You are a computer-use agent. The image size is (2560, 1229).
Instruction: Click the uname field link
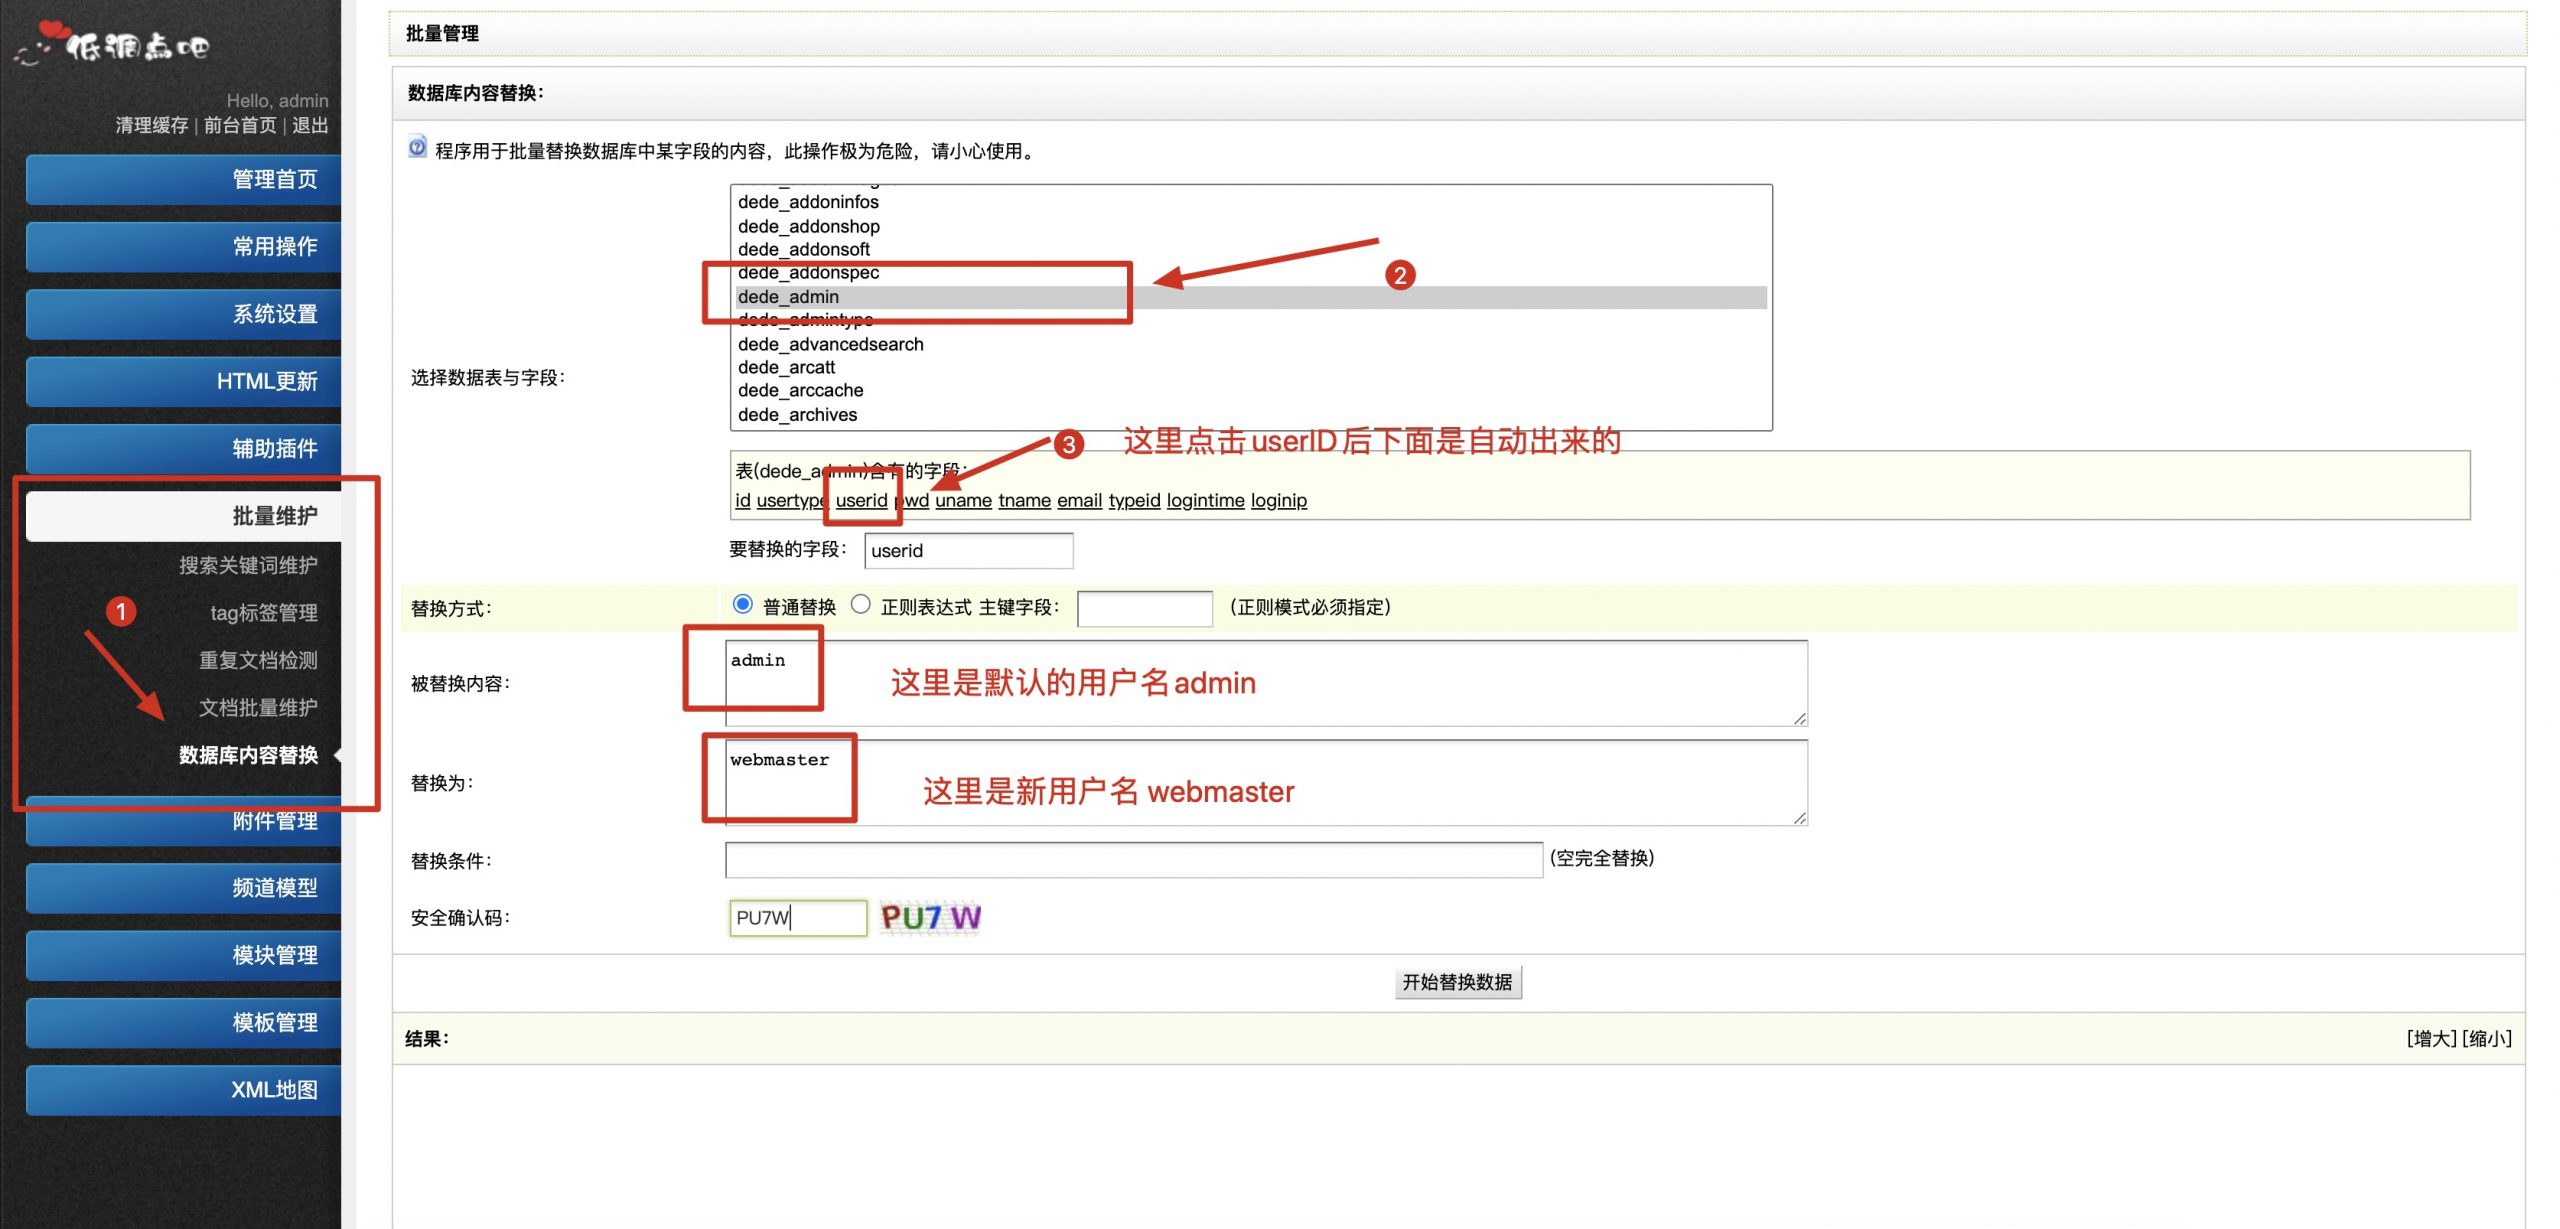click(964, 500)
